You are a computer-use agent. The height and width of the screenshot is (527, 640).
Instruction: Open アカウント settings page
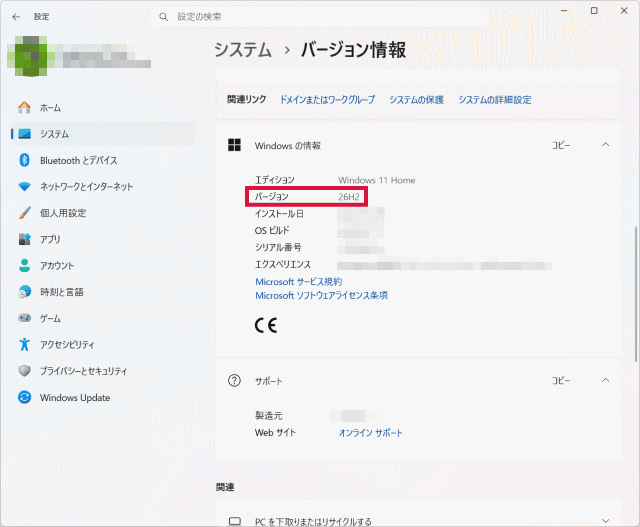[x=103, y=265]
